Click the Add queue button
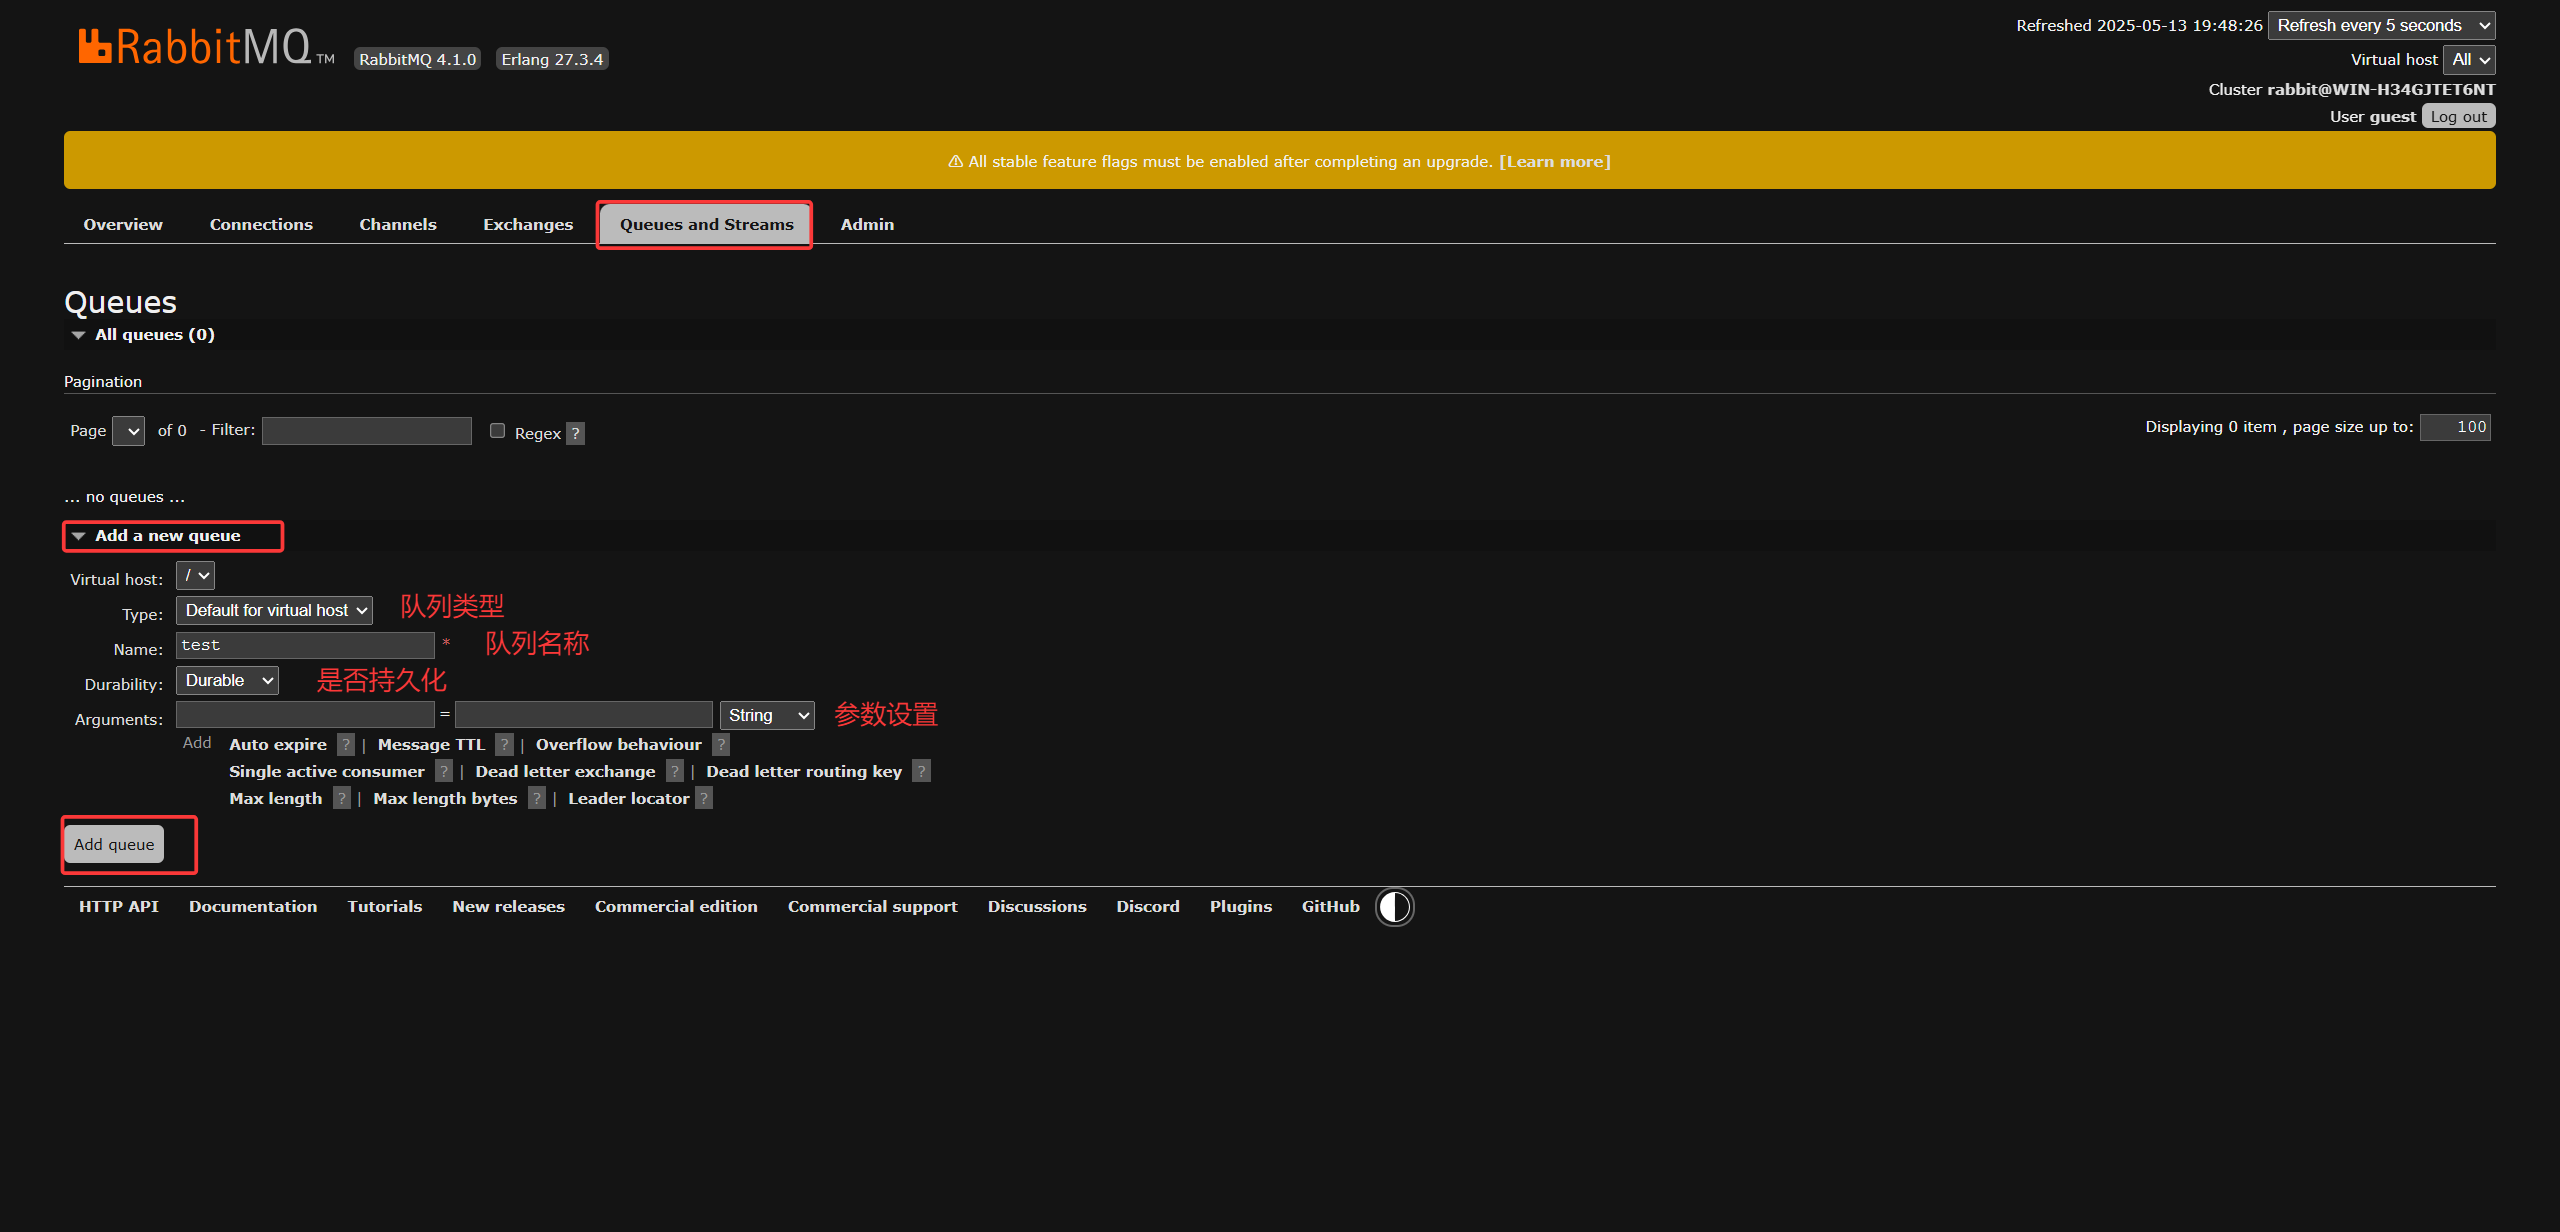 pos(114,844)
